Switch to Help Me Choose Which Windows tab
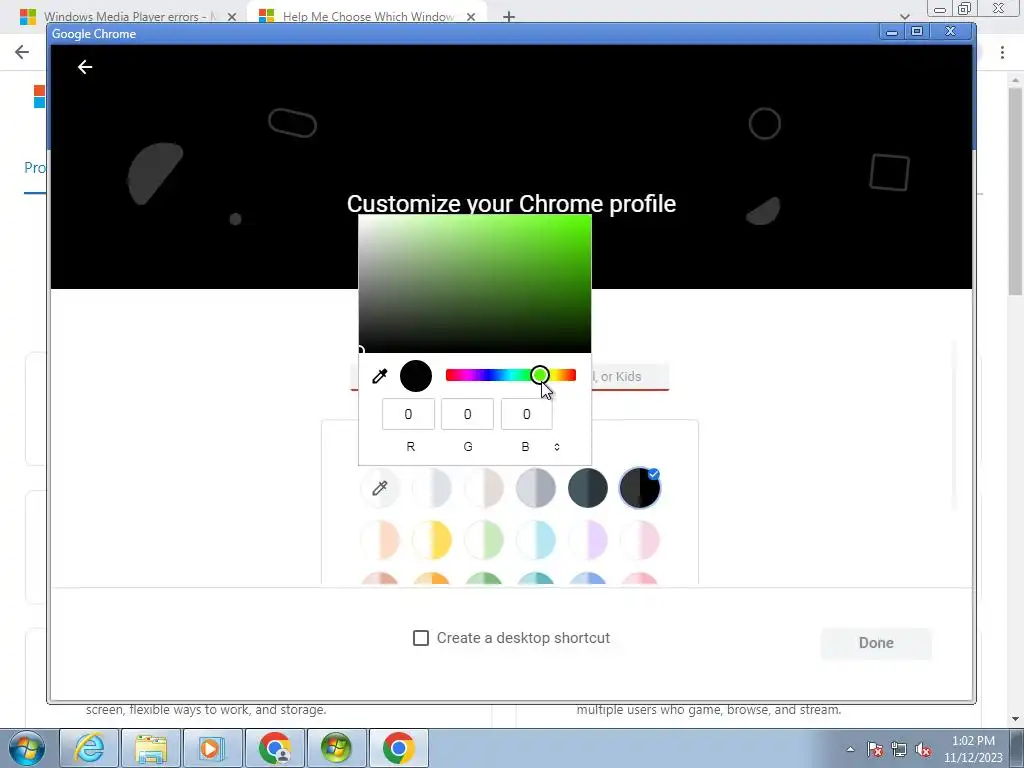Screen dimensions: 1024x768 pyautogui.click(x=368, y=17)
